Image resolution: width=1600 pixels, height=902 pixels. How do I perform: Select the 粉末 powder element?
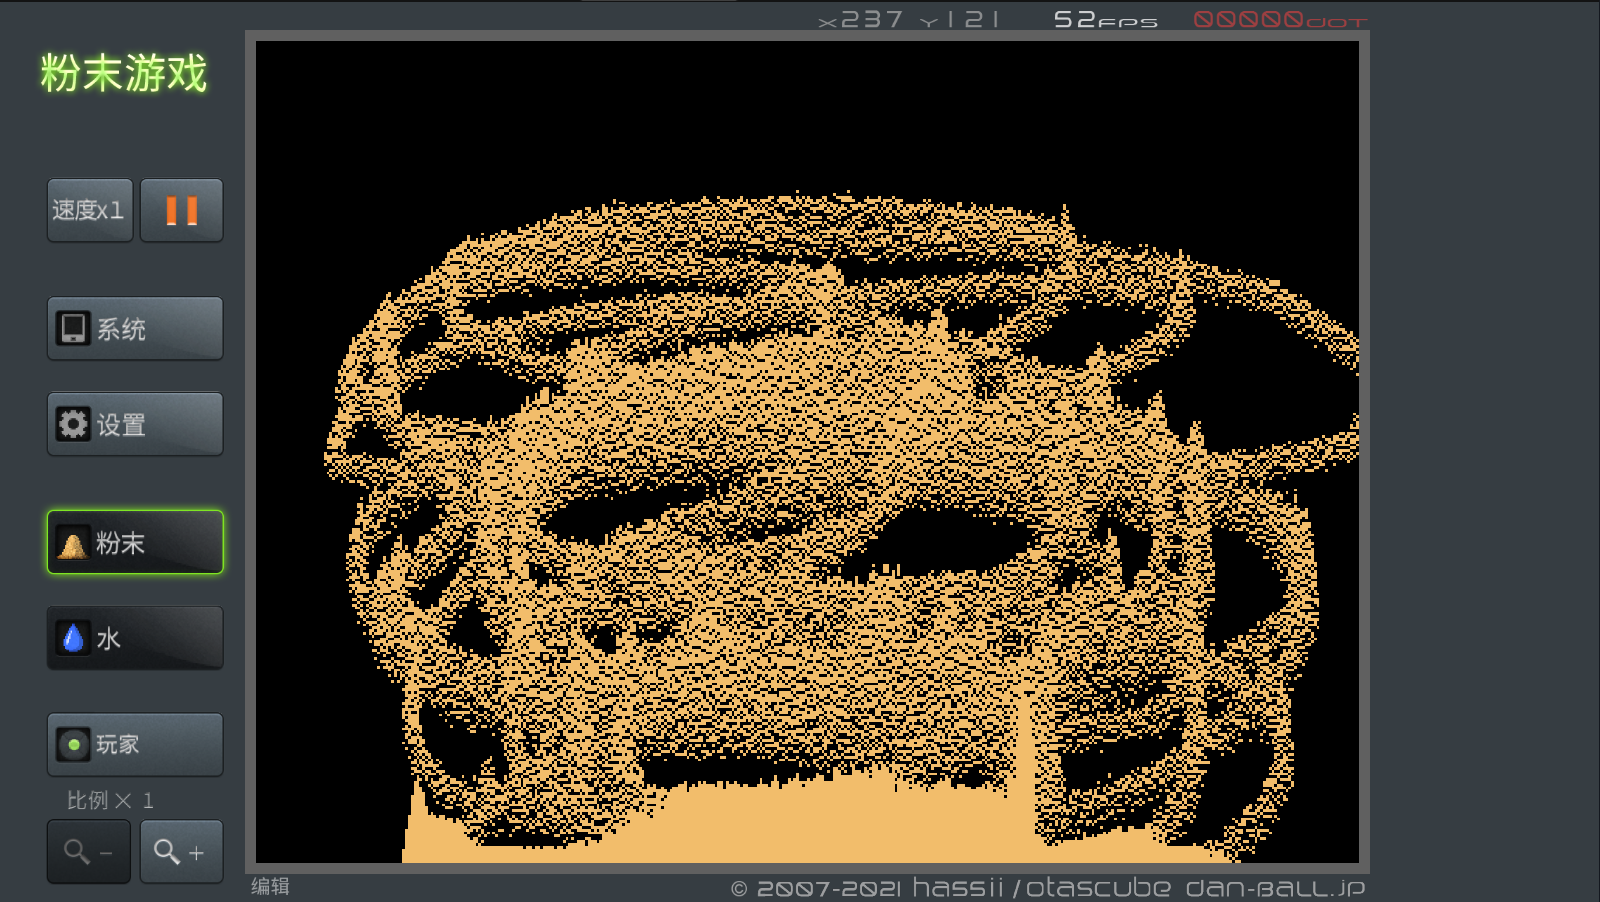pos(135,542)
